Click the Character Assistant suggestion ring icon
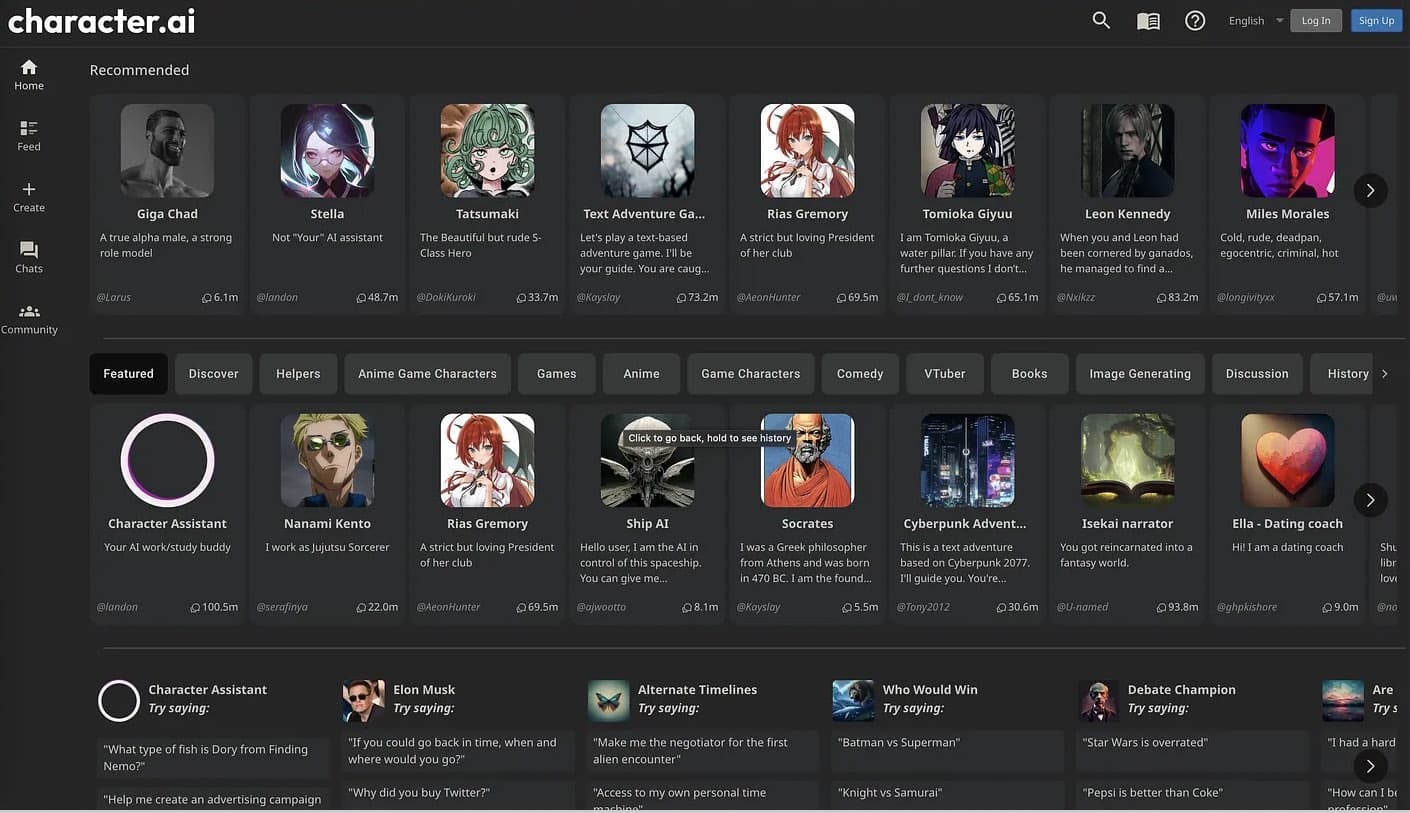The width and height of the screenshot is (1410, 813). [x=118, y=701]
